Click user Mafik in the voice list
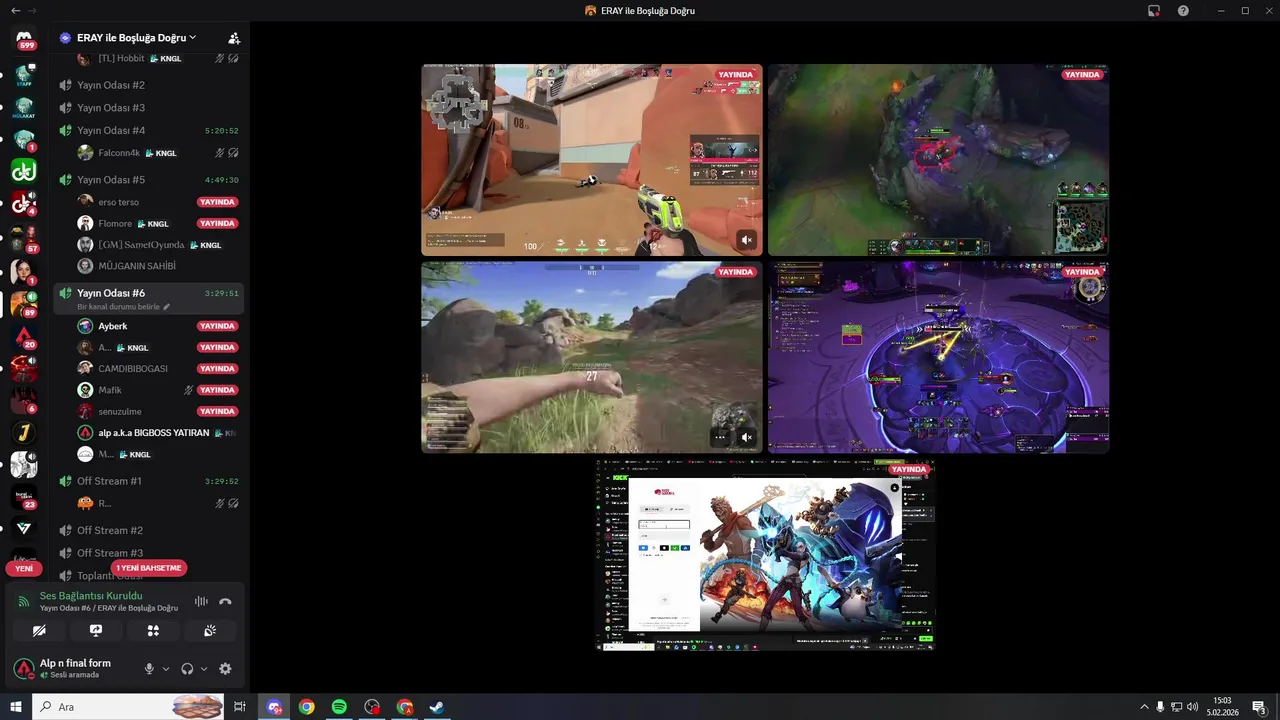This screenshot has height=720, width=1280. [x=157, y=390]
